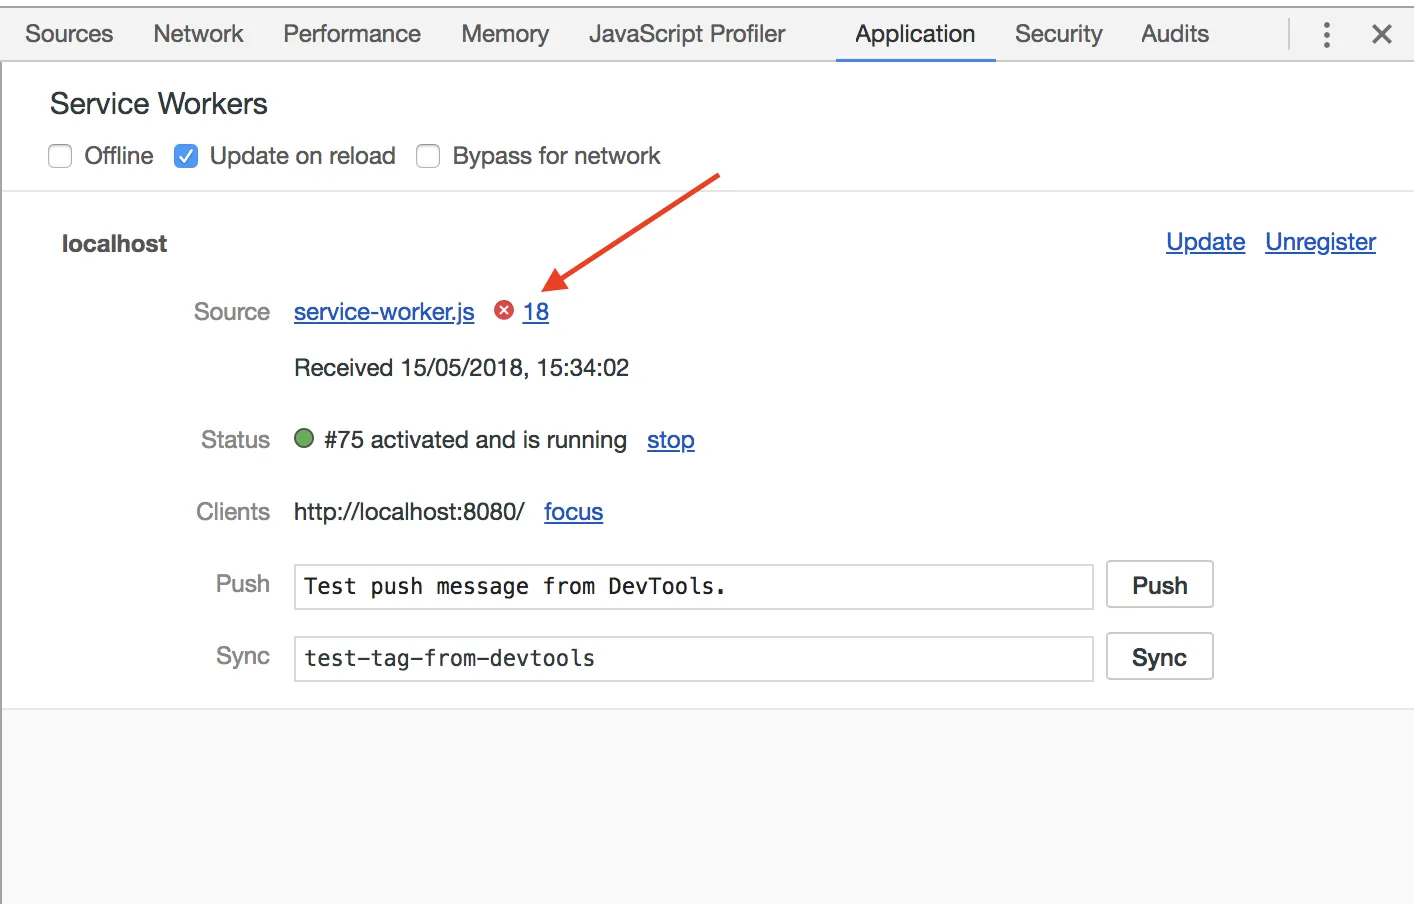Unregister the localhost service worker
Screen dimensions: 1414x904
click(1320, 242)
